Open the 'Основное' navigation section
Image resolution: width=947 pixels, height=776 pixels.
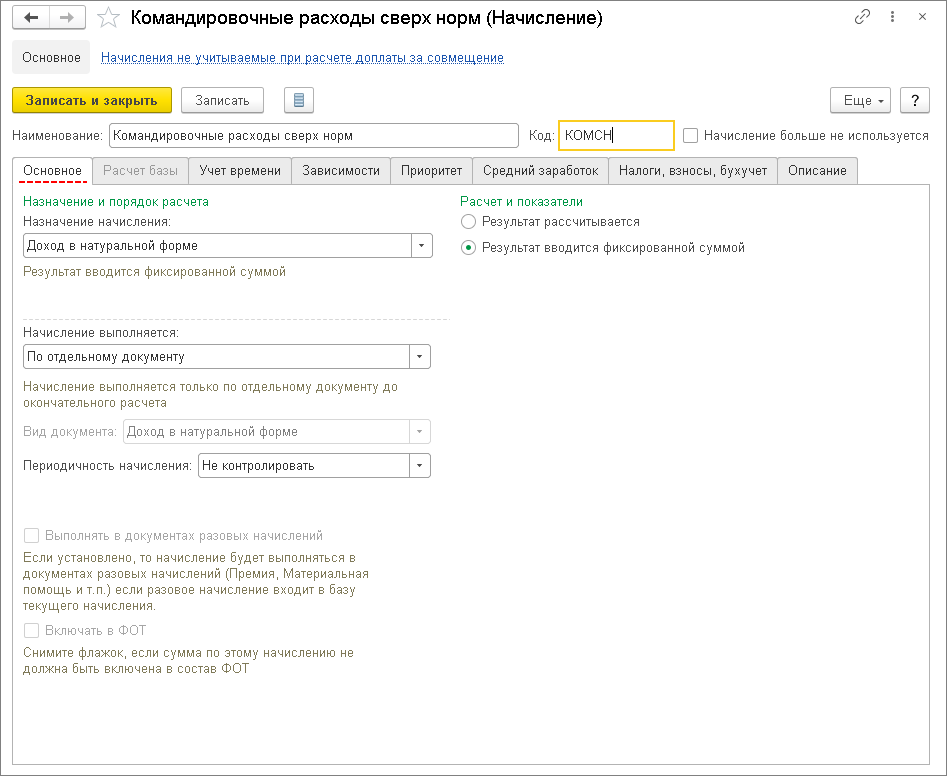click(x=51, y=57)
